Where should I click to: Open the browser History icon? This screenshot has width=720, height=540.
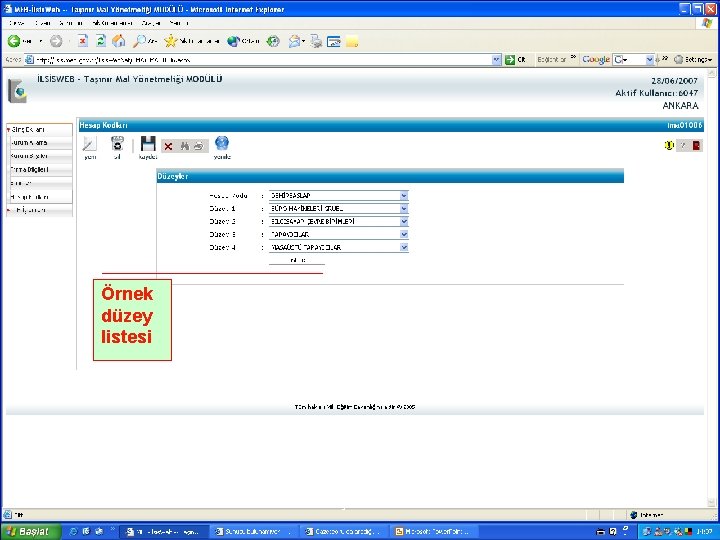tap(273, 41)
